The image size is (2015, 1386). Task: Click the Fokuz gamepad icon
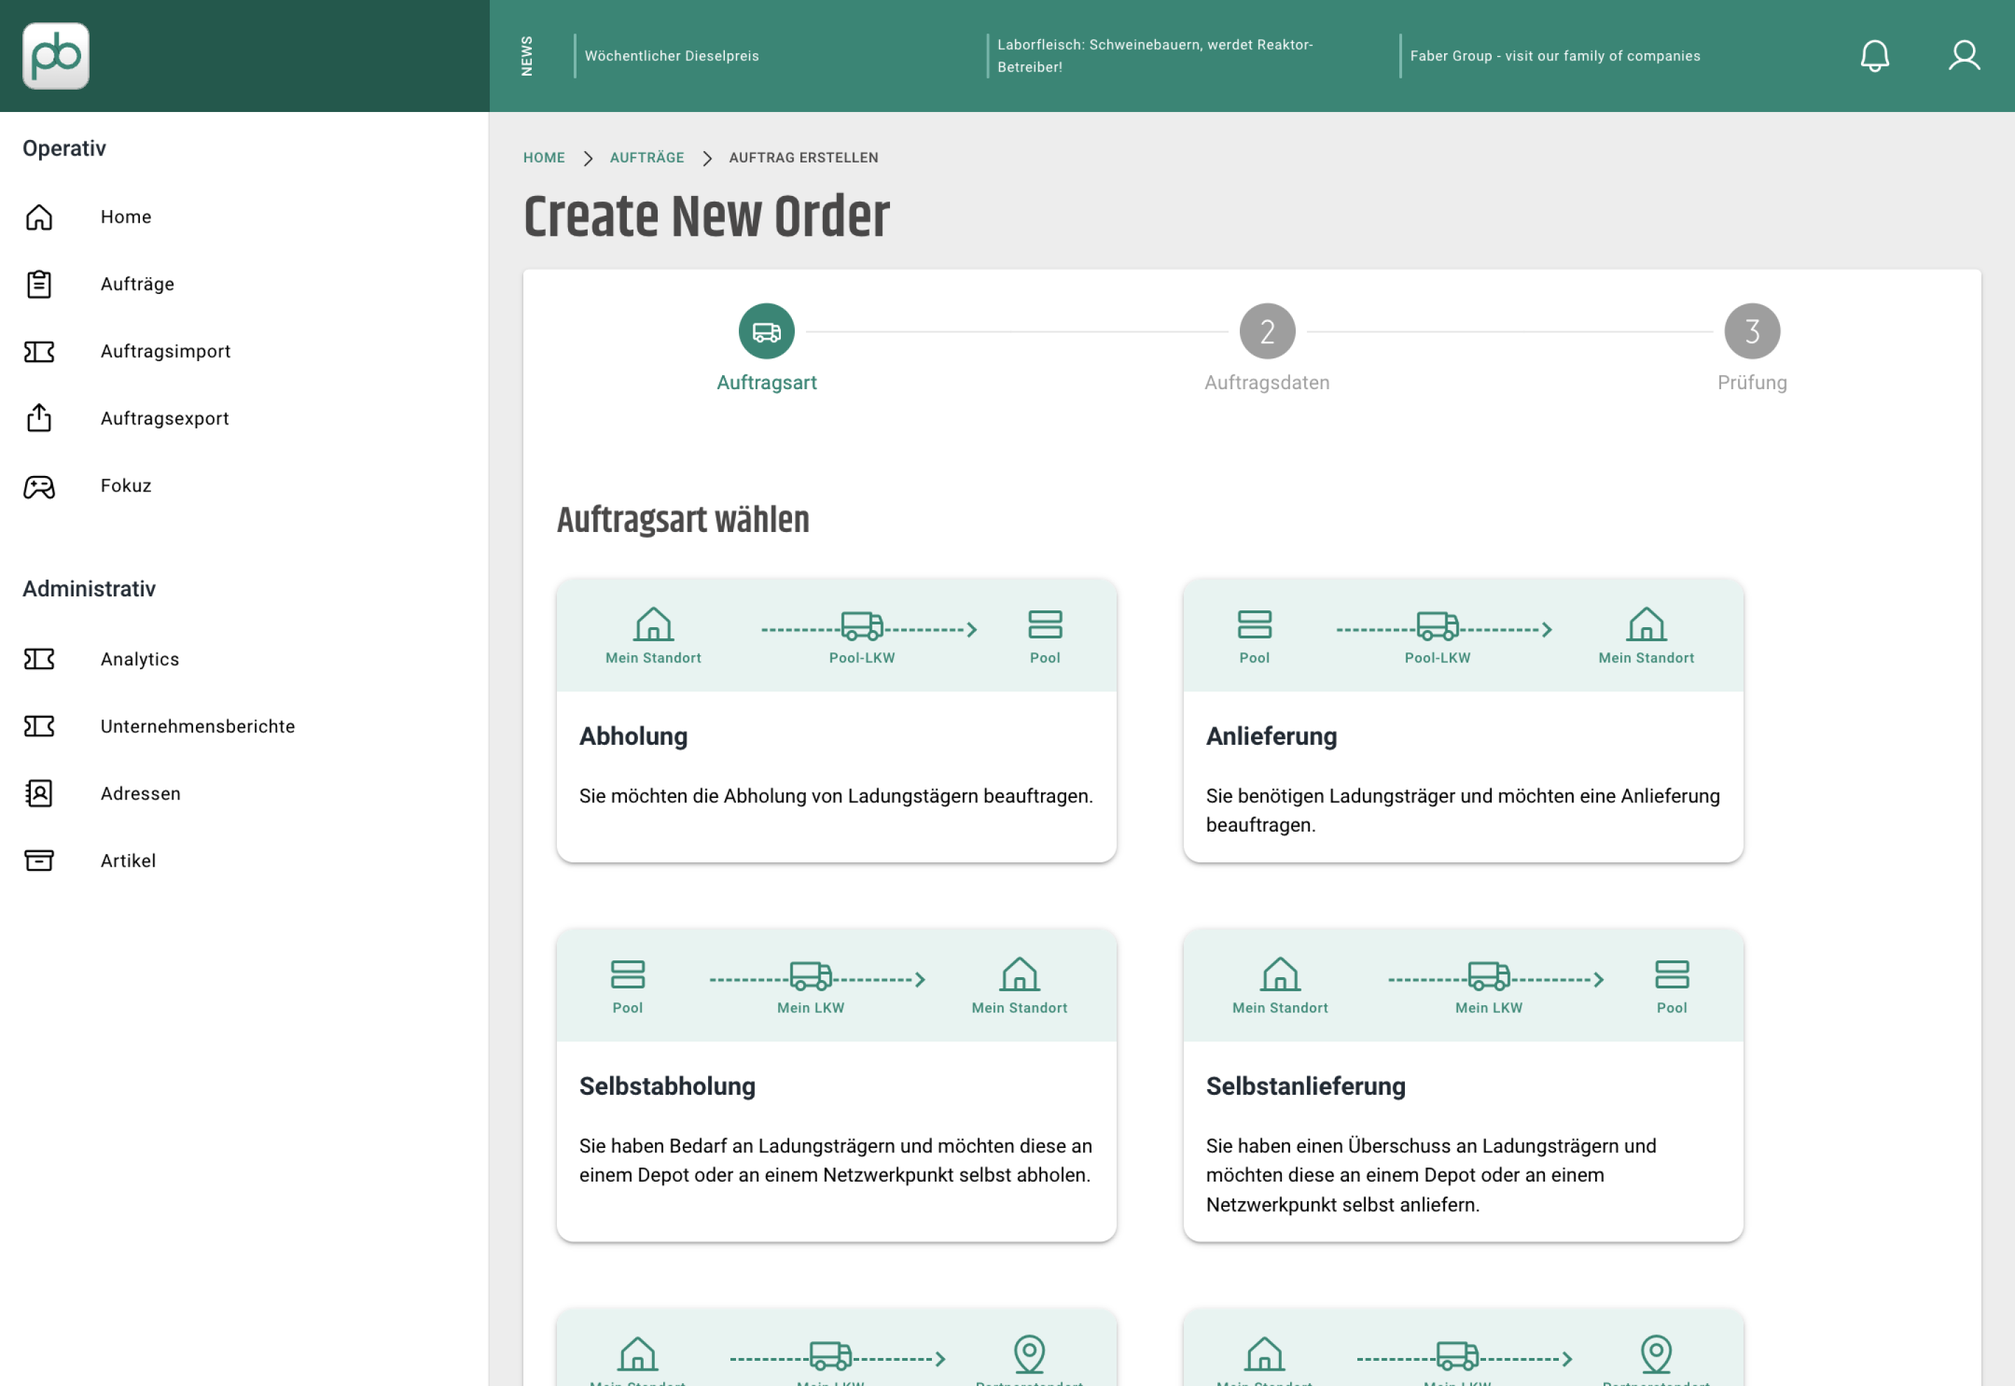pos(39,486)
